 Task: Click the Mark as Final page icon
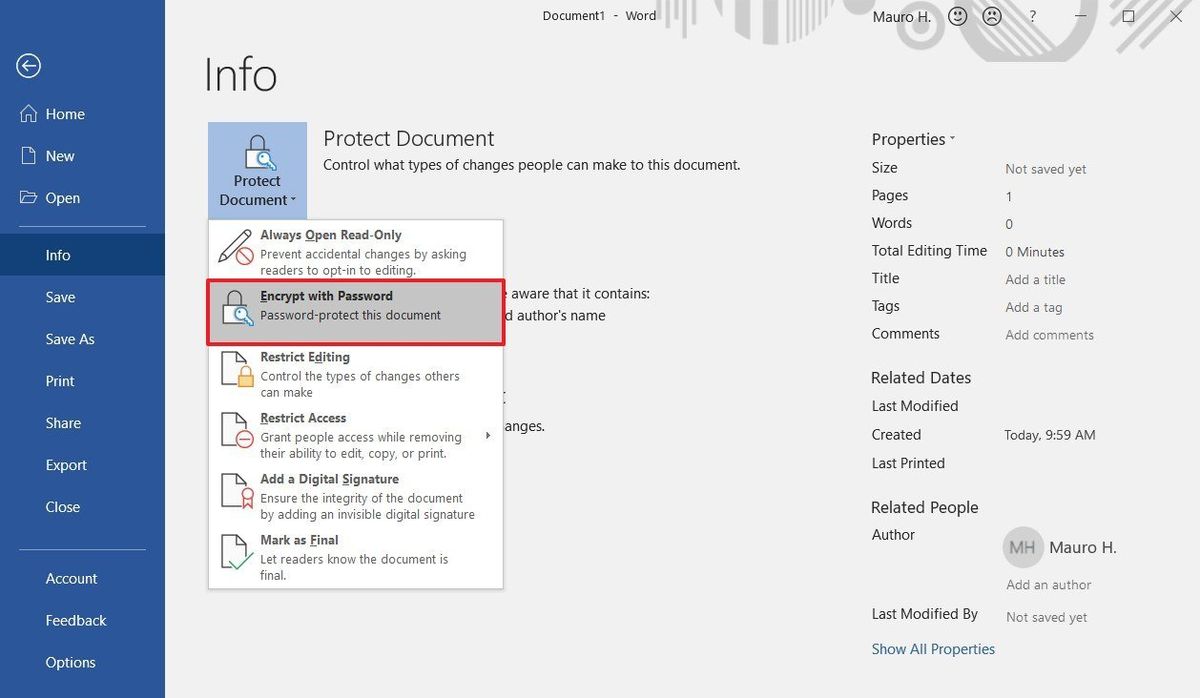[237, 550]
